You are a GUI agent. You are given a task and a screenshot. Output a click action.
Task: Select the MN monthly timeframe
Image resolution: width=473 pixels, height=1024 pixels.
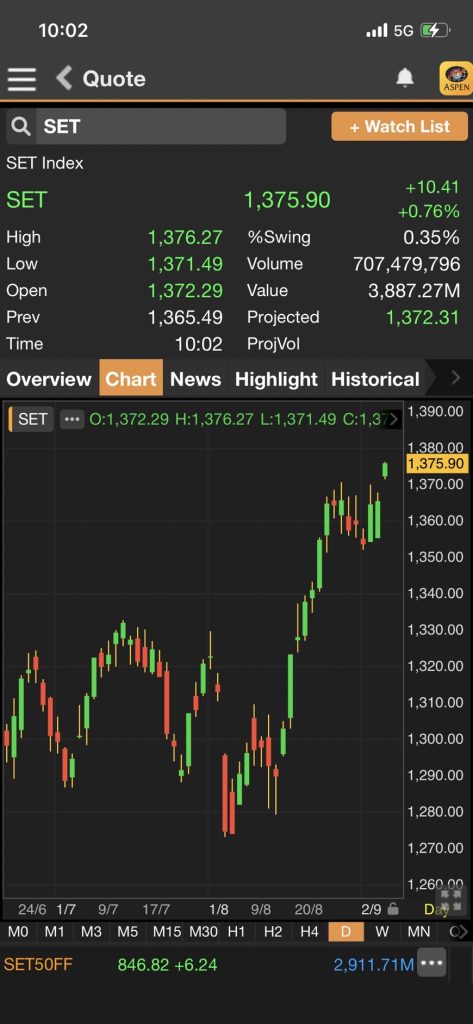pyautogui.click(x=419, y=932)
